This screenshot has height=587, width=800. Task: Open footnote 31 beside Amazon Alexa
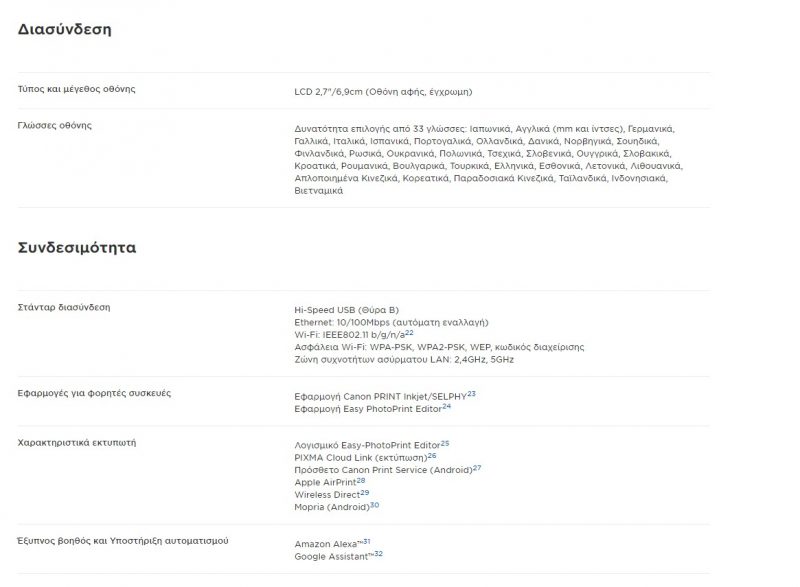[367, 542]
